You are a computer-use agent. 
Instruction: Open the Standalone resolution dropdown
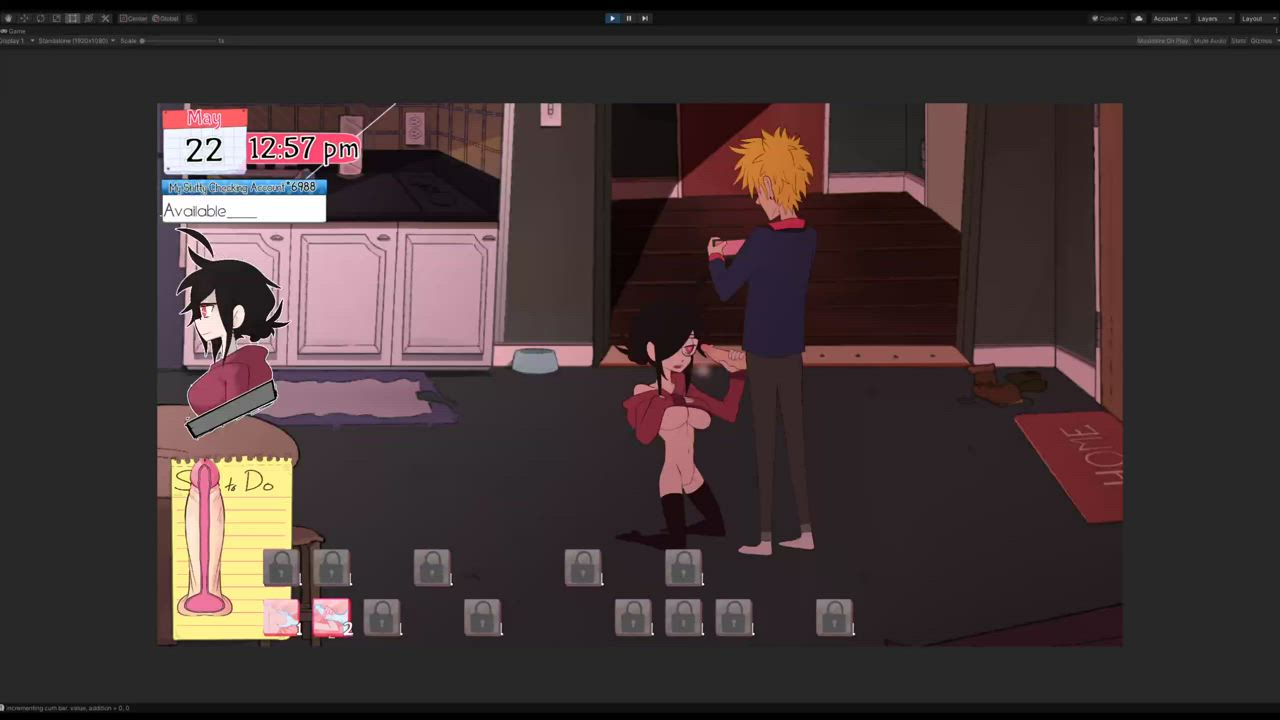[x=76, y=41]
